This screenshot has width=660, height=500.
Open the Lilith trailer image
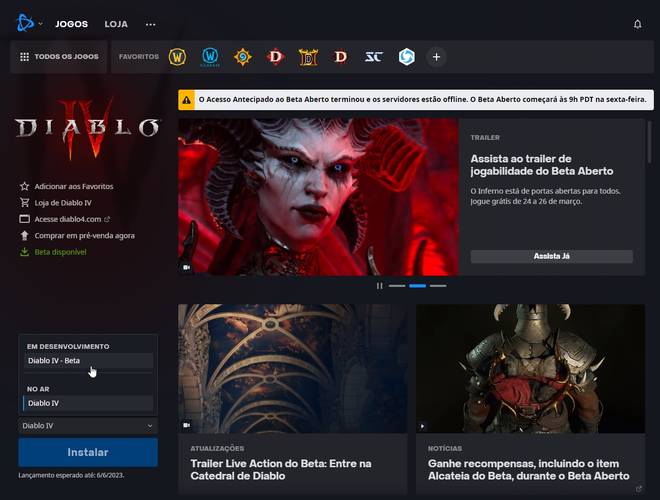[318, 197]
